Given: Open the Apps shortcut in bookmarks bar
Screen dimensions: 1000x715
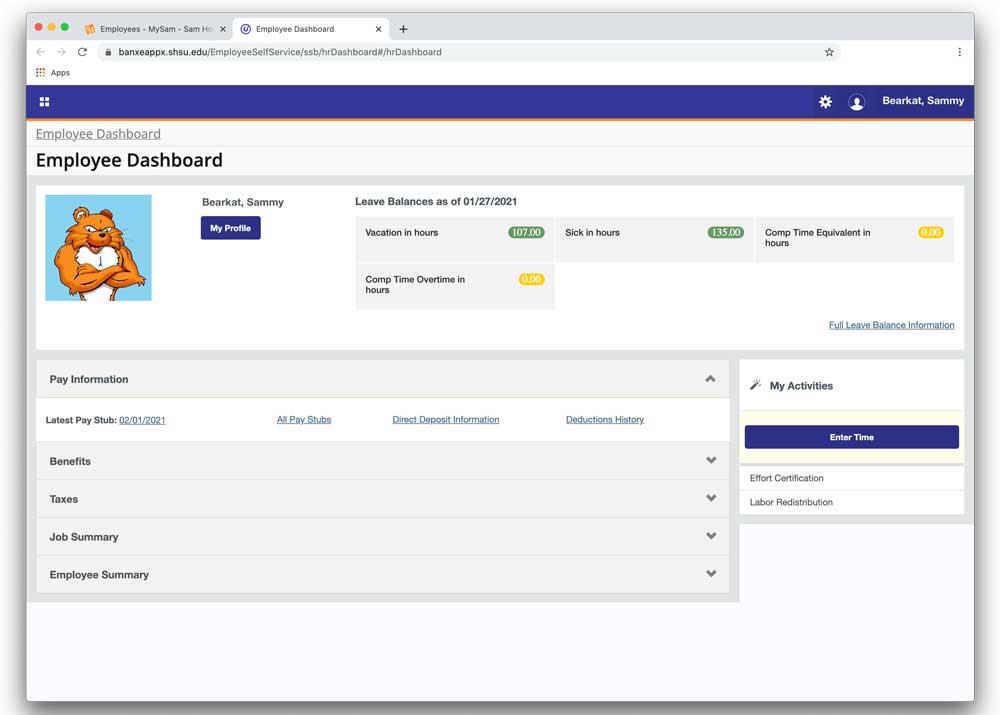Looking at the screenshot, I should 52,72.
